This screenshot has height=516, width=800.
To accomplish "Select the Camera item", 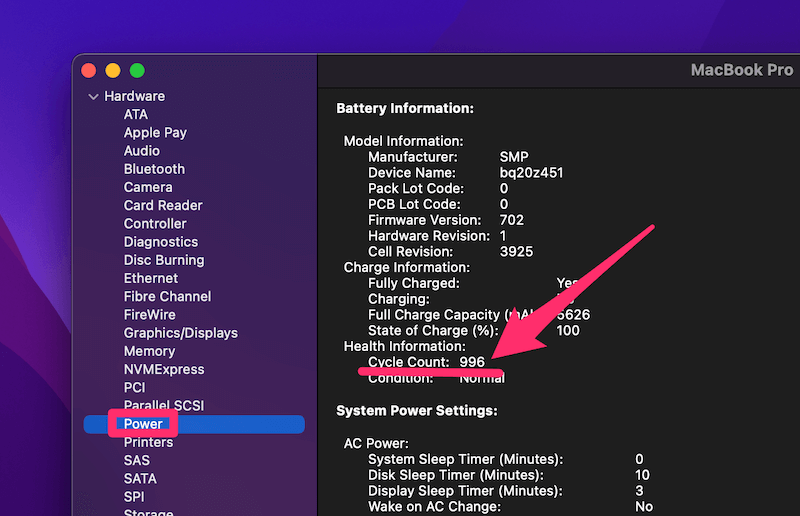I will point(148,187).
